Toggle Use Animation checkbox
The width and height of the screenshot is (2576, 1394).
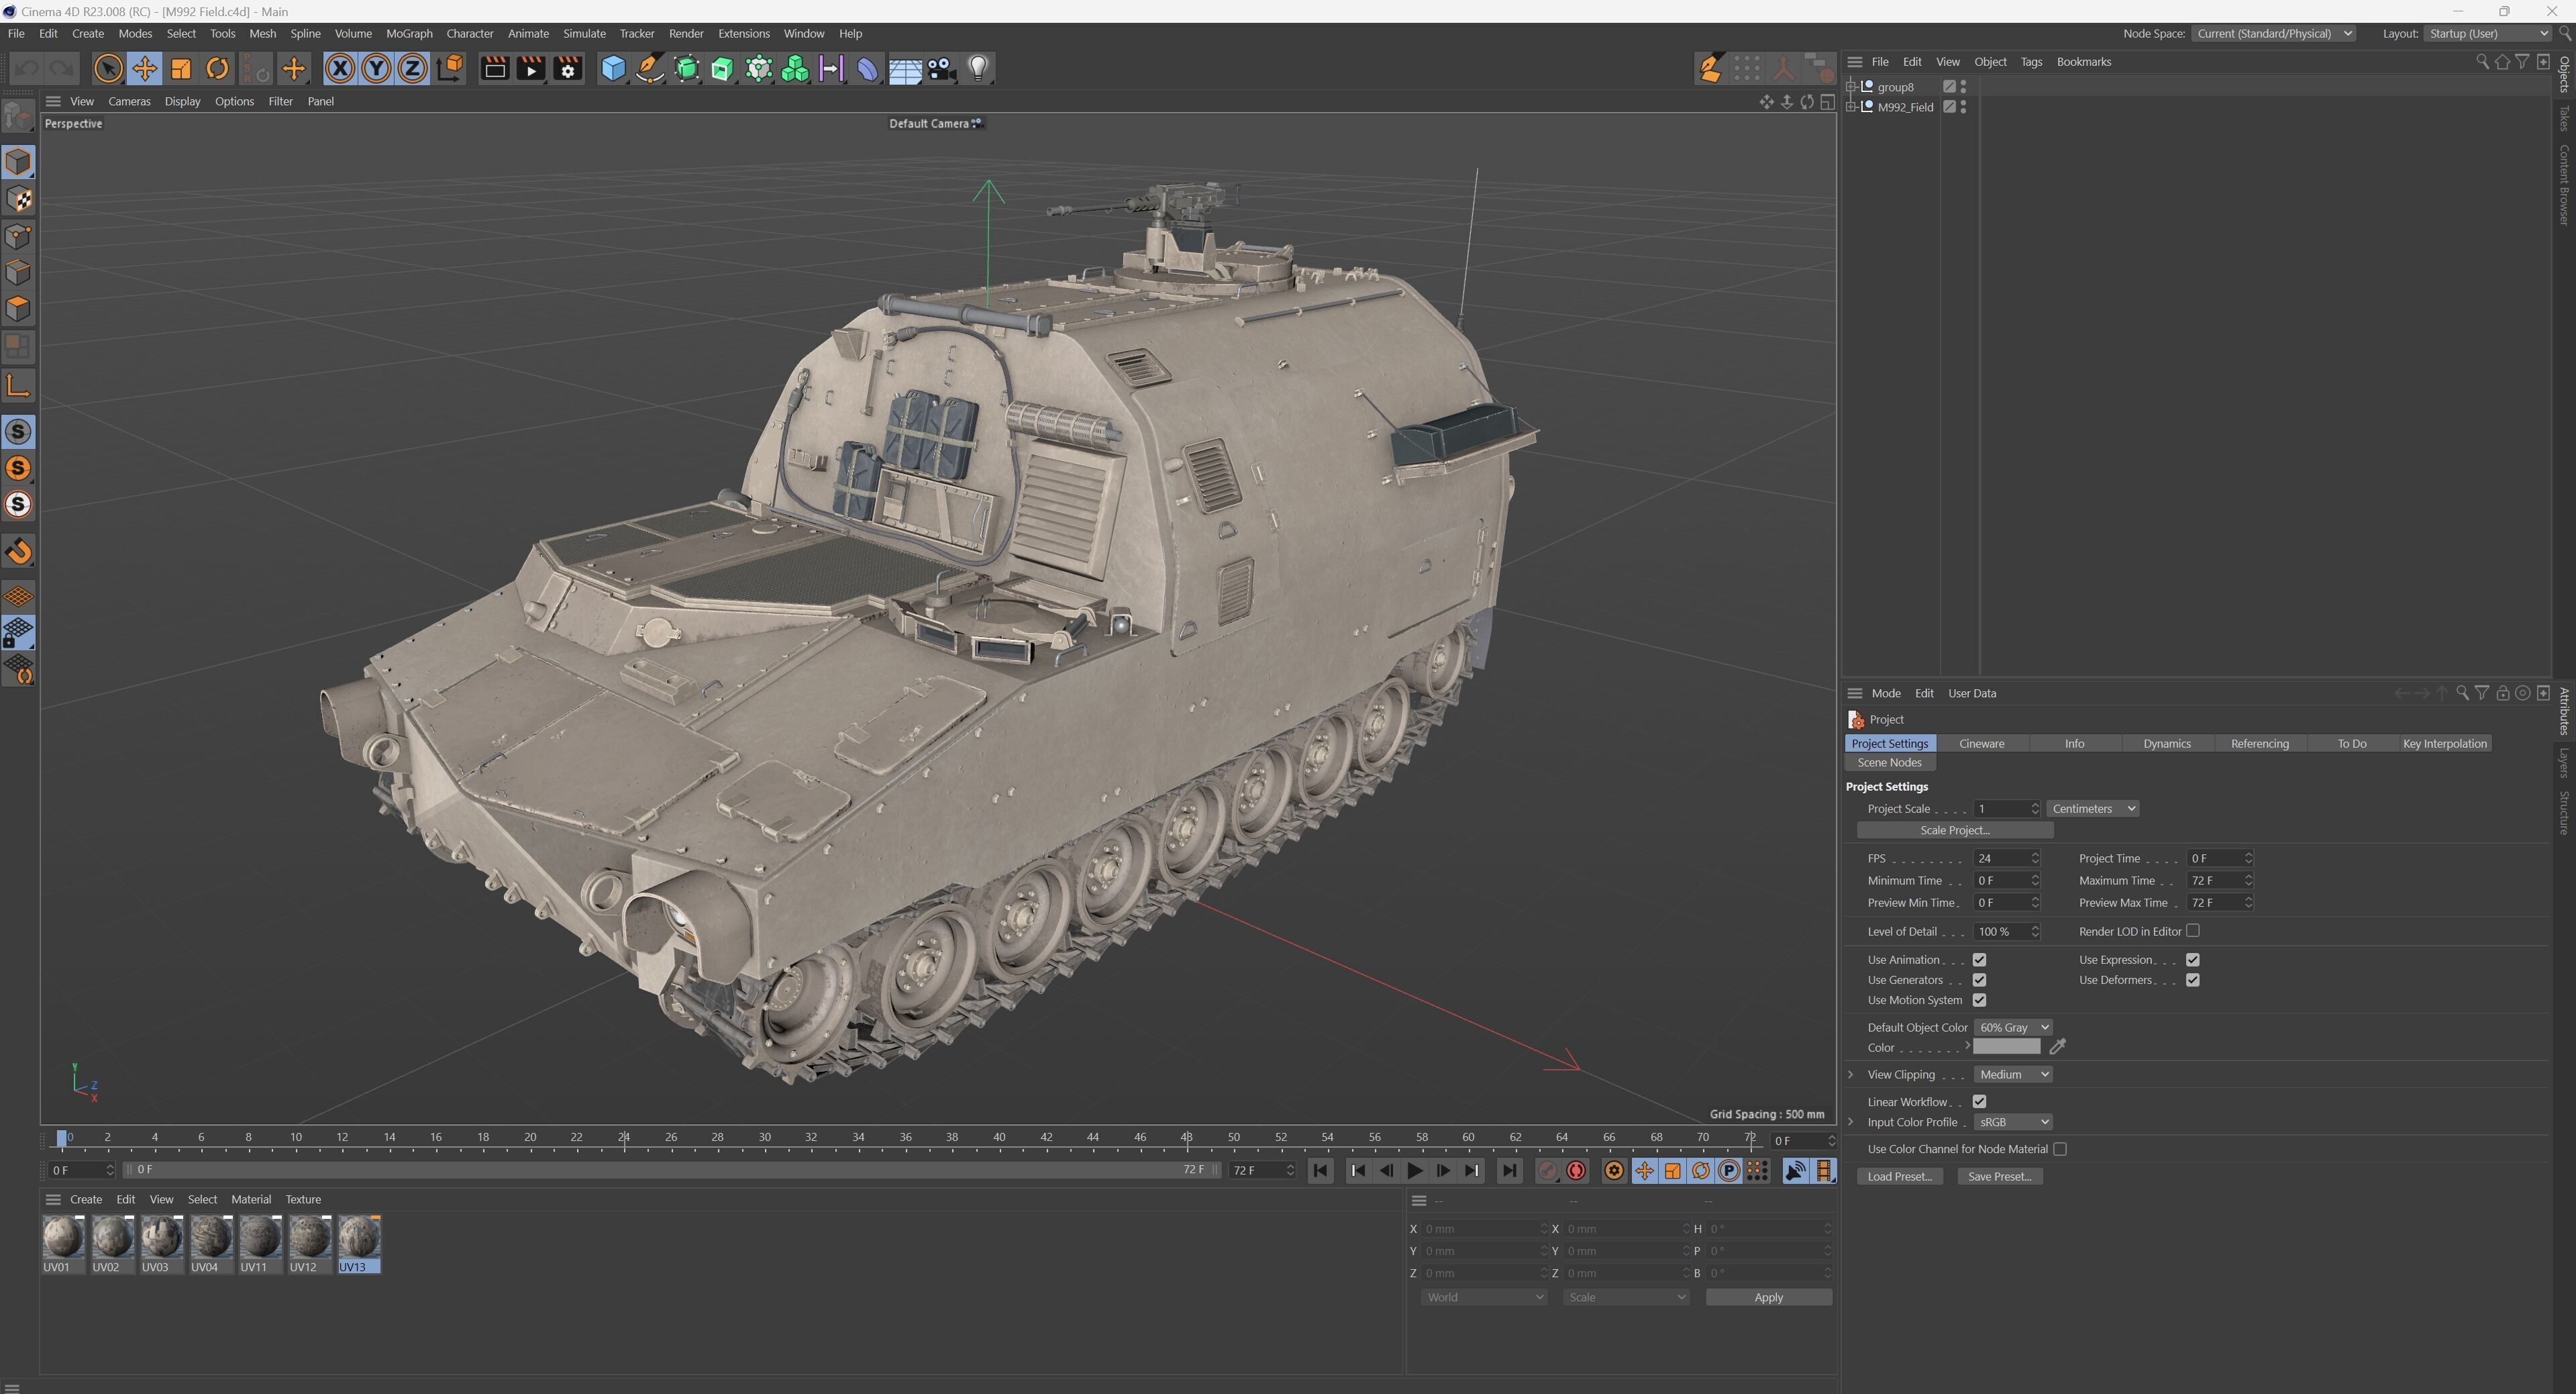tap(1979, 960)
